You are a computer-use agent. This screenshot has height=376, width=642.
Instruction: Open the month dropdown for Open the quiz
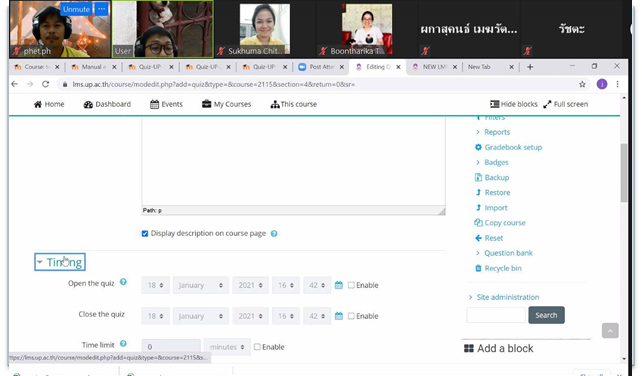200,285
